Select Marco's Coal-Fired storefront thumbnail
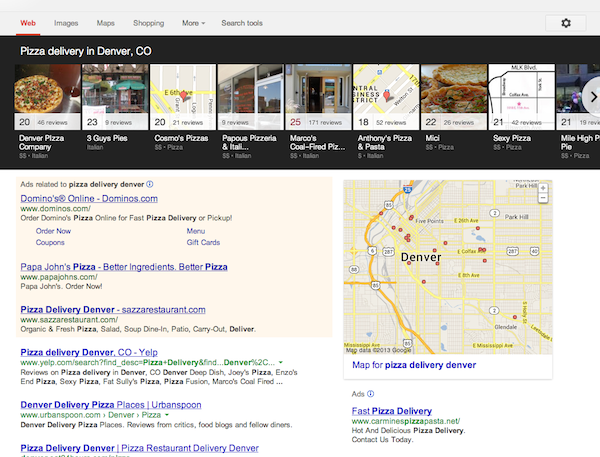Screen dimensions: 600x457 318,97
